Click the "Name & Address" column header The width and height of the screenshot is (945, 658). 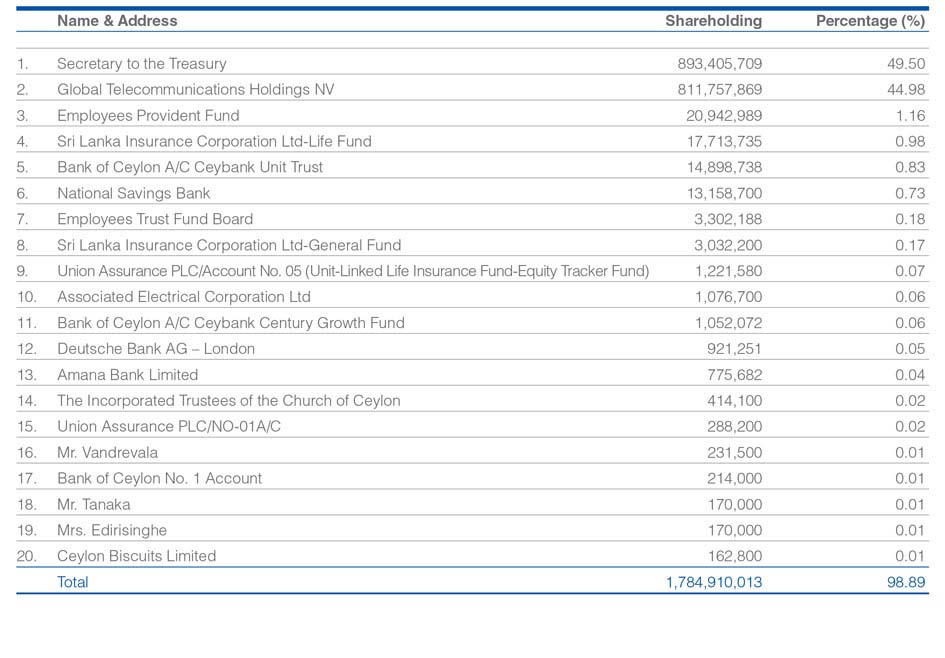[x=117, y=21]
